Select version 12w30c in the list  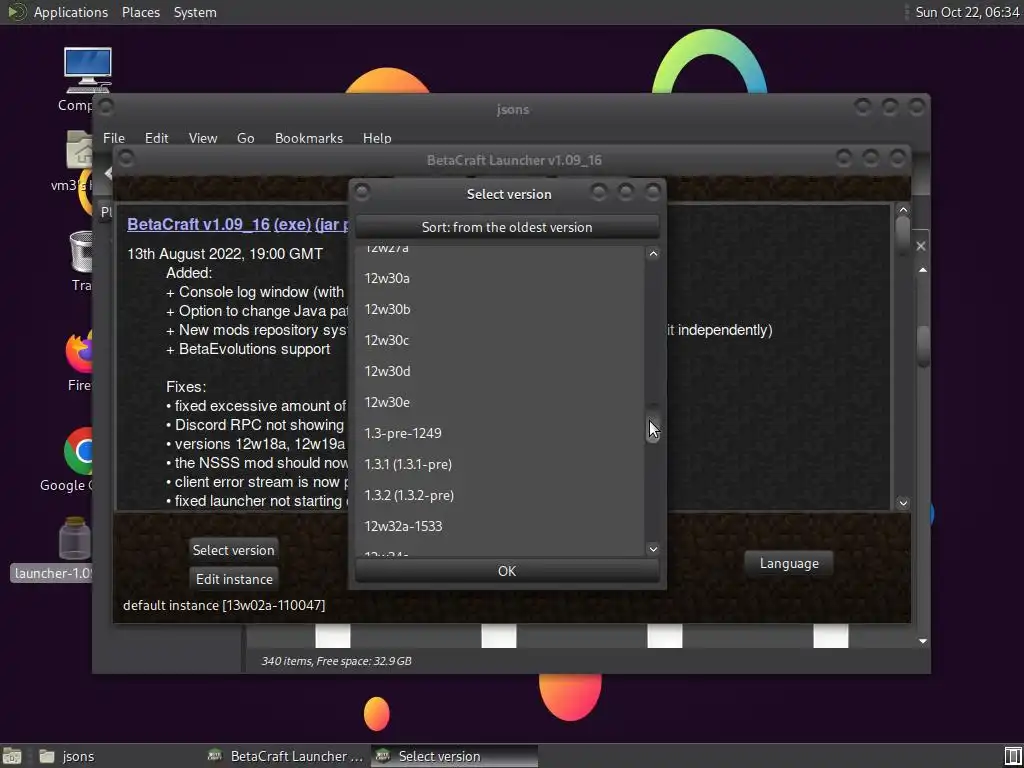pos(500,340)
